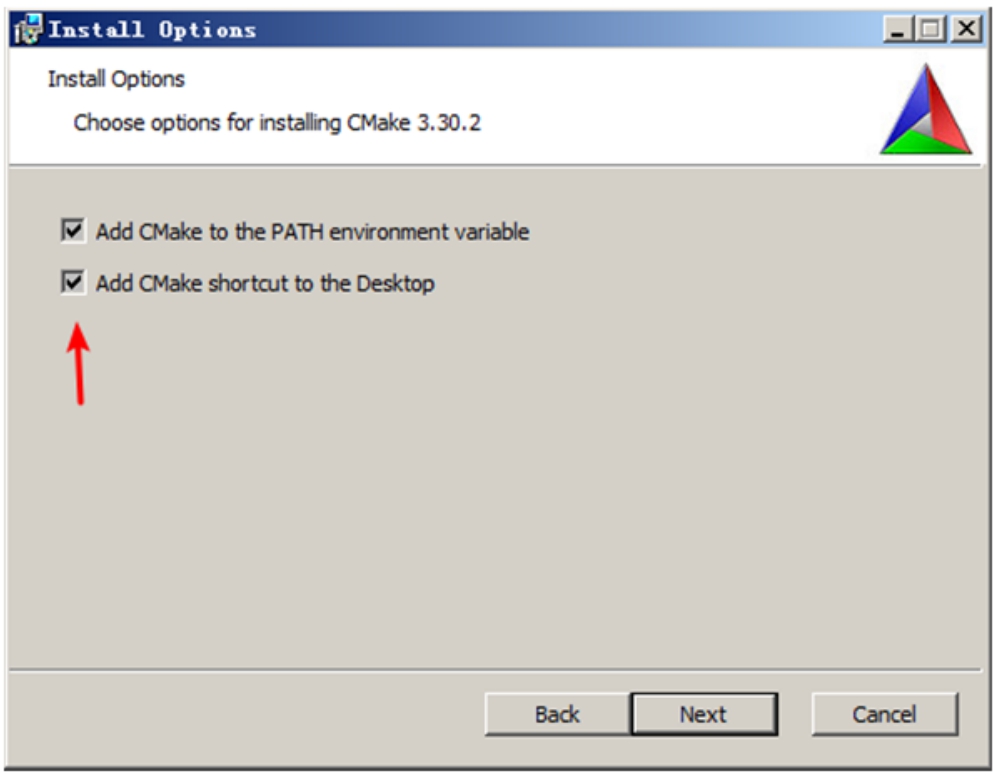Click the title bar text 'Install Options'

point(152,29)
